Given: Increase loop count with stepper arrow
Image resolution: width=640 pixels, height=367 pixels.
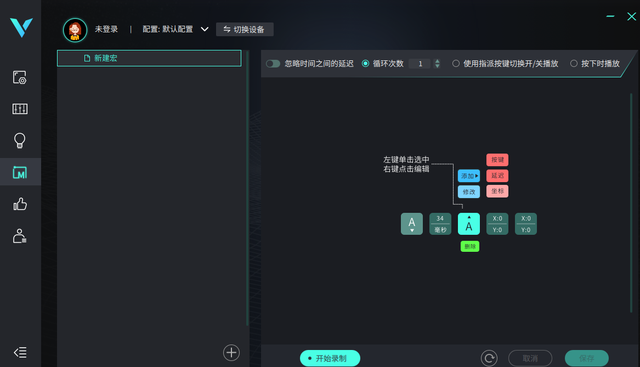Looking at the screenshot, I should pyautogui.click(x=437, y=61).
